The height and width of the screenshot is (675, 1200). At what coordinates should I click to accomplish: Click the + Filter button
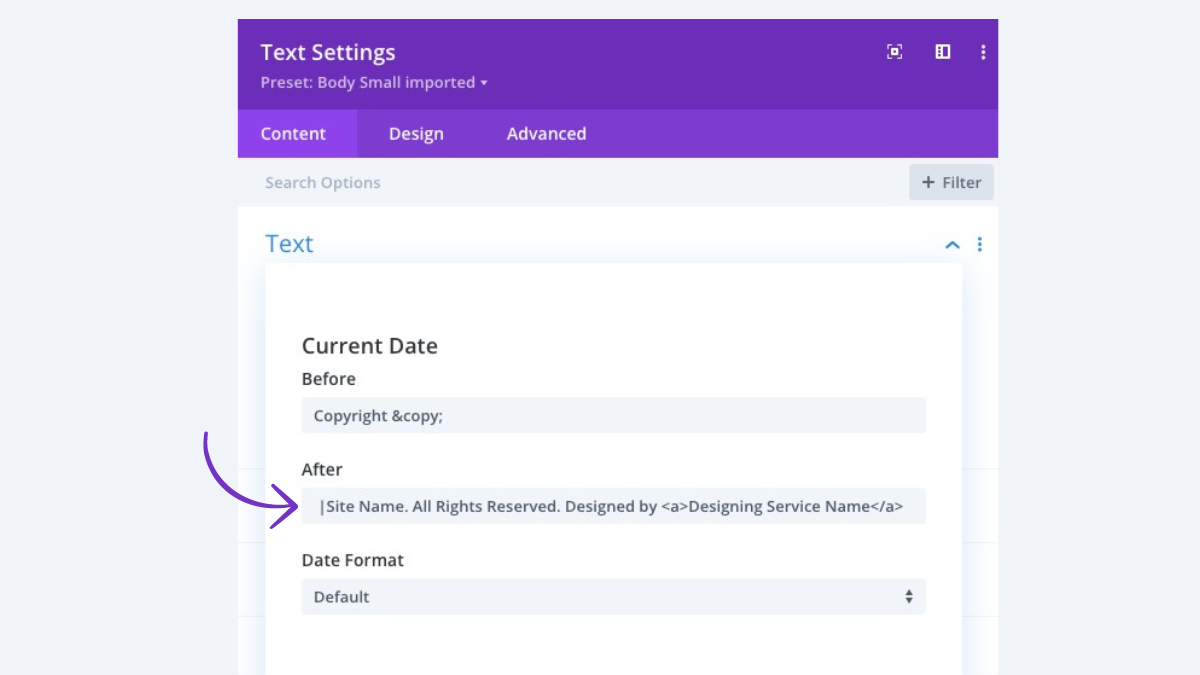point(951,182)
